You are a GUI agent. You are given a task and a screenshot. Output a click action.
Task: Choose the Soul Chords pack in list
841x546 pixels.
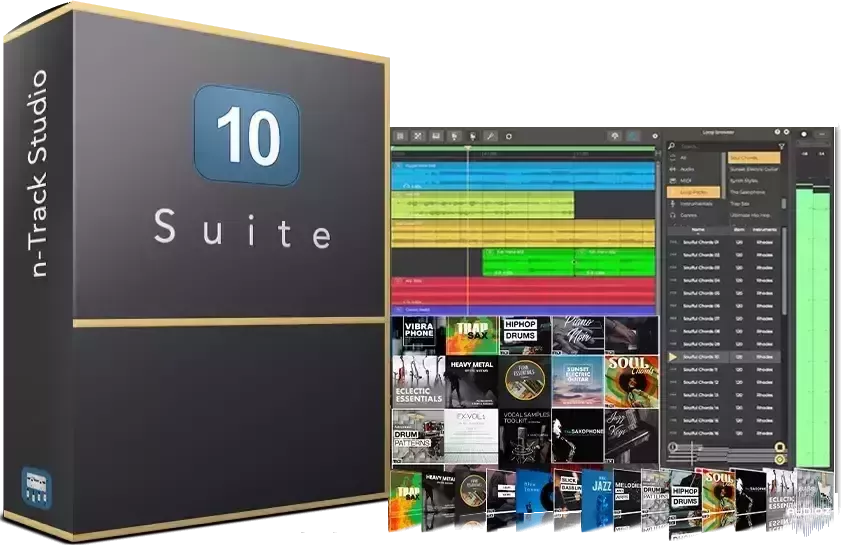pos(754,158)
